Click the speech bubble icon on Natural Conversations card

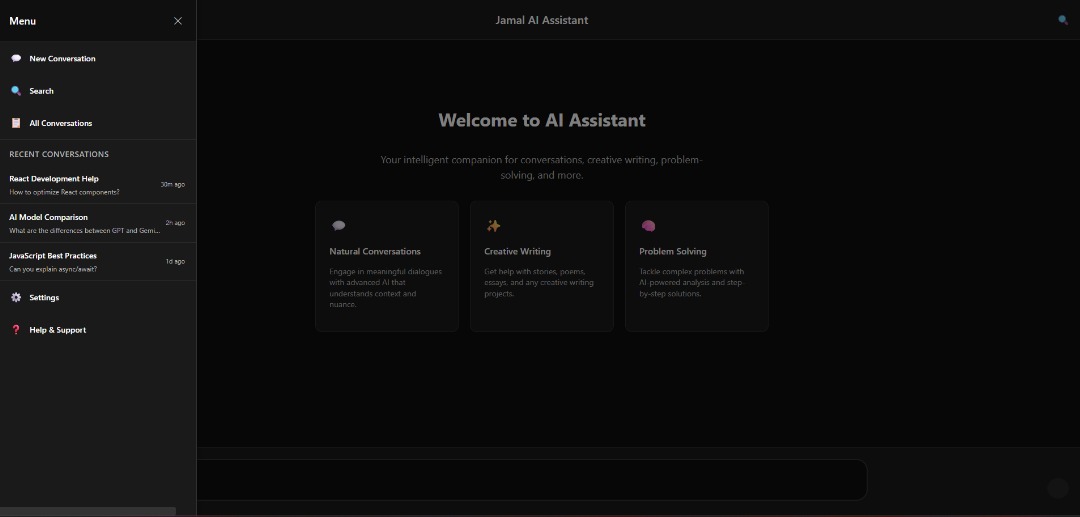pyautogui.click(x=338, y=226)
